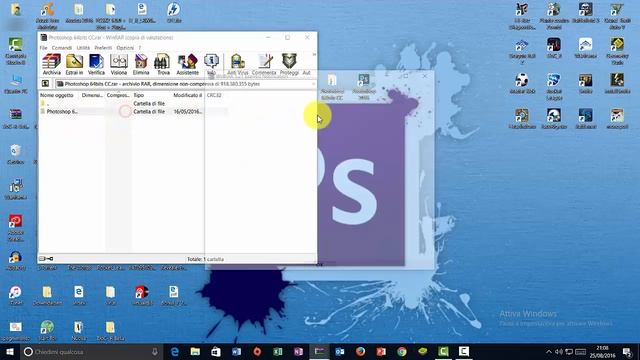Screen dimensions: 640x360
Task: Click the key/drive icon in WinRAR status bar
Action: point(46,259)
